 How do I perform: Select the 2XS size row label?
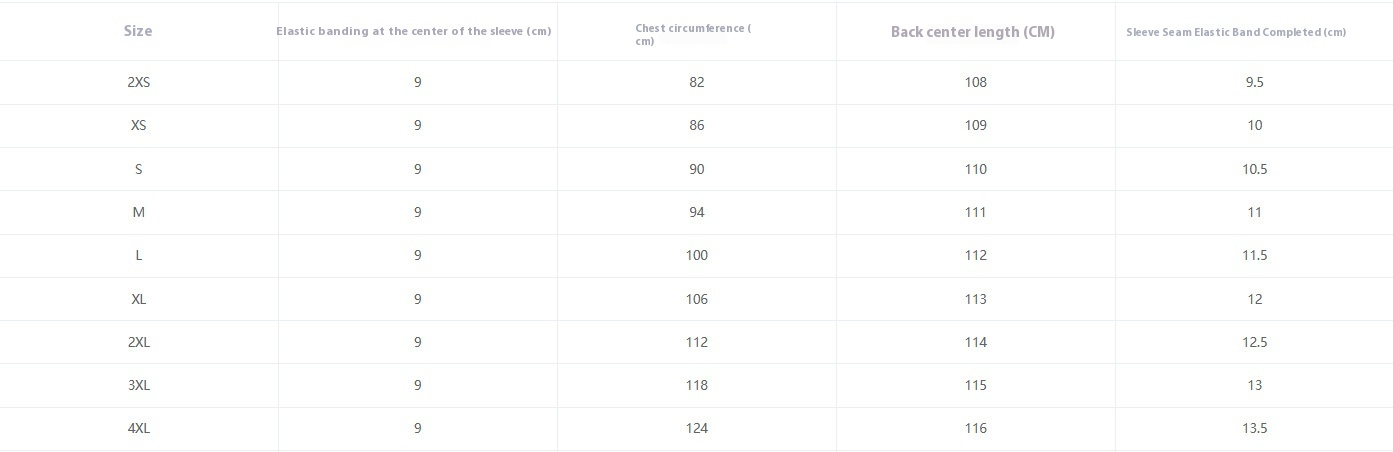click(x=139, y=82)
